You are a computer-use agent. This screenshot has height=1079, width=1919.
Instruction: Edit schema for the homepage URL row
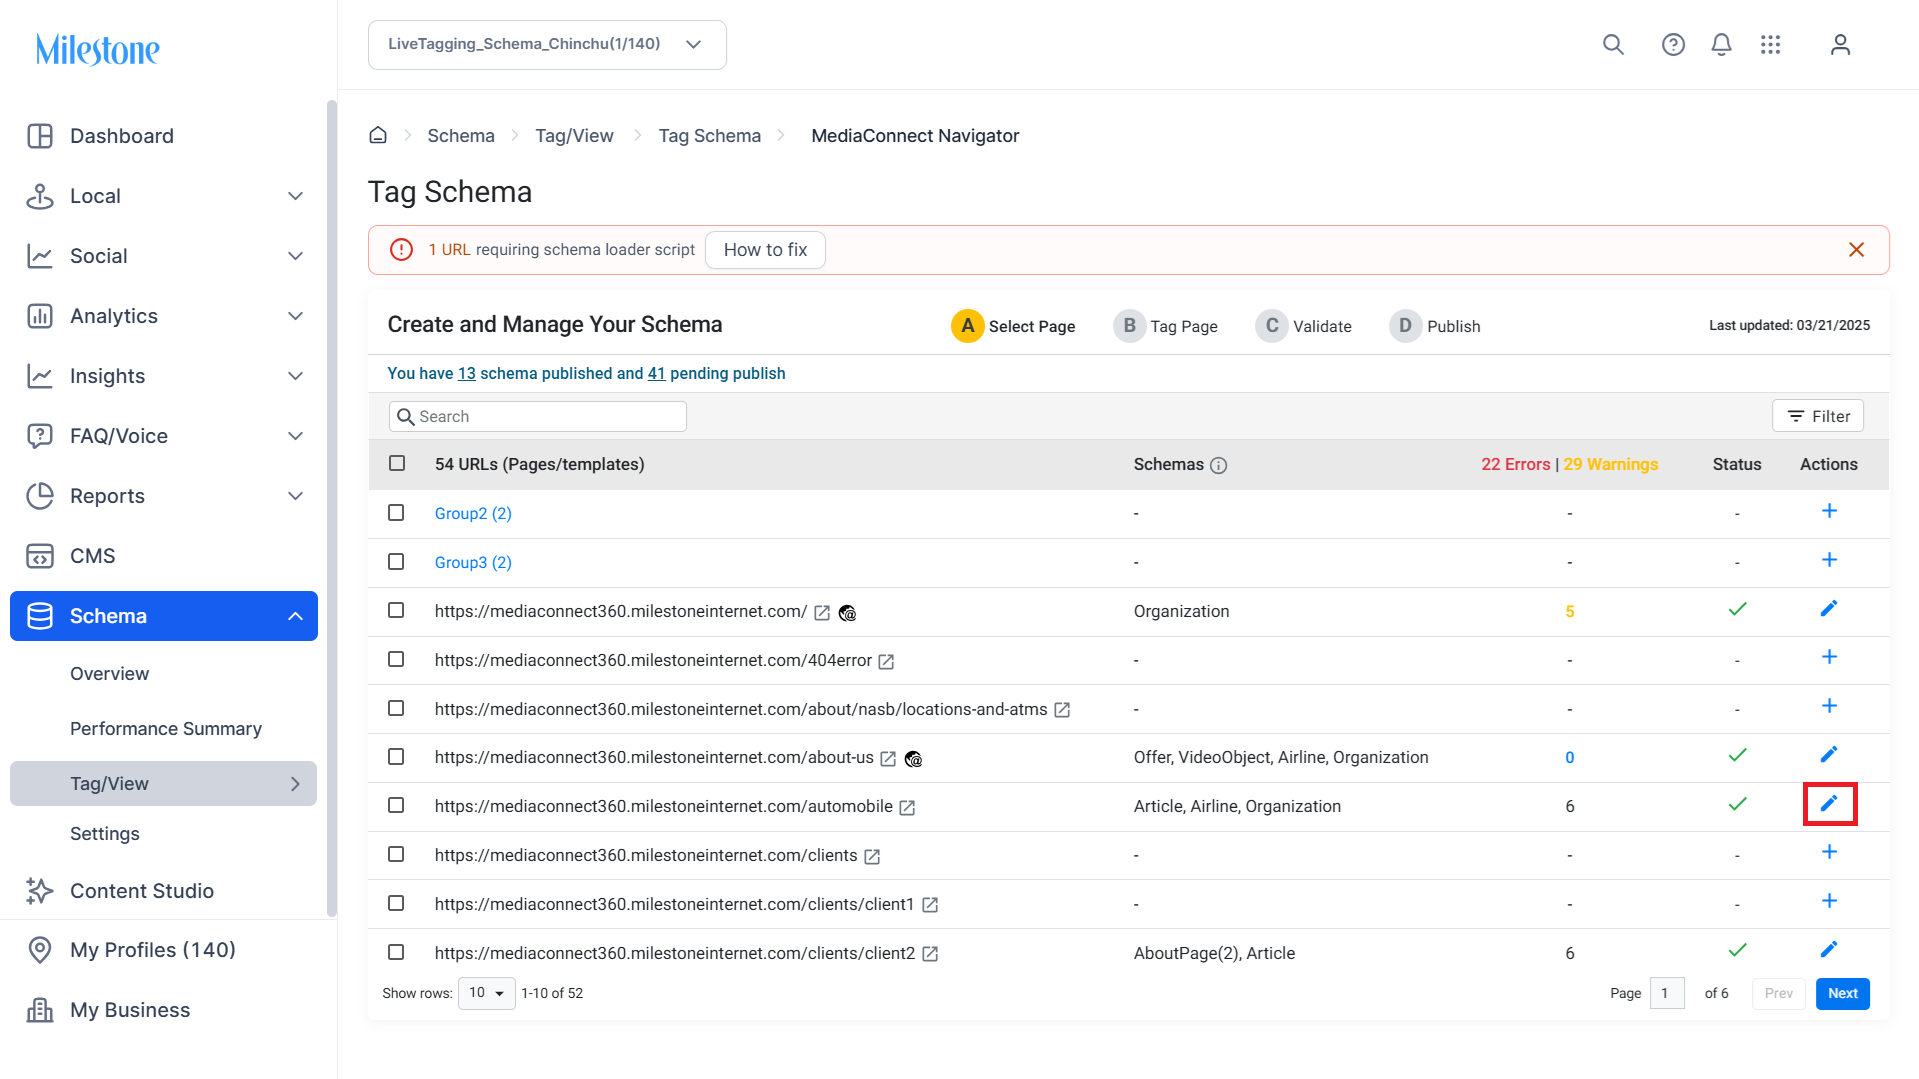point(1829,609)
